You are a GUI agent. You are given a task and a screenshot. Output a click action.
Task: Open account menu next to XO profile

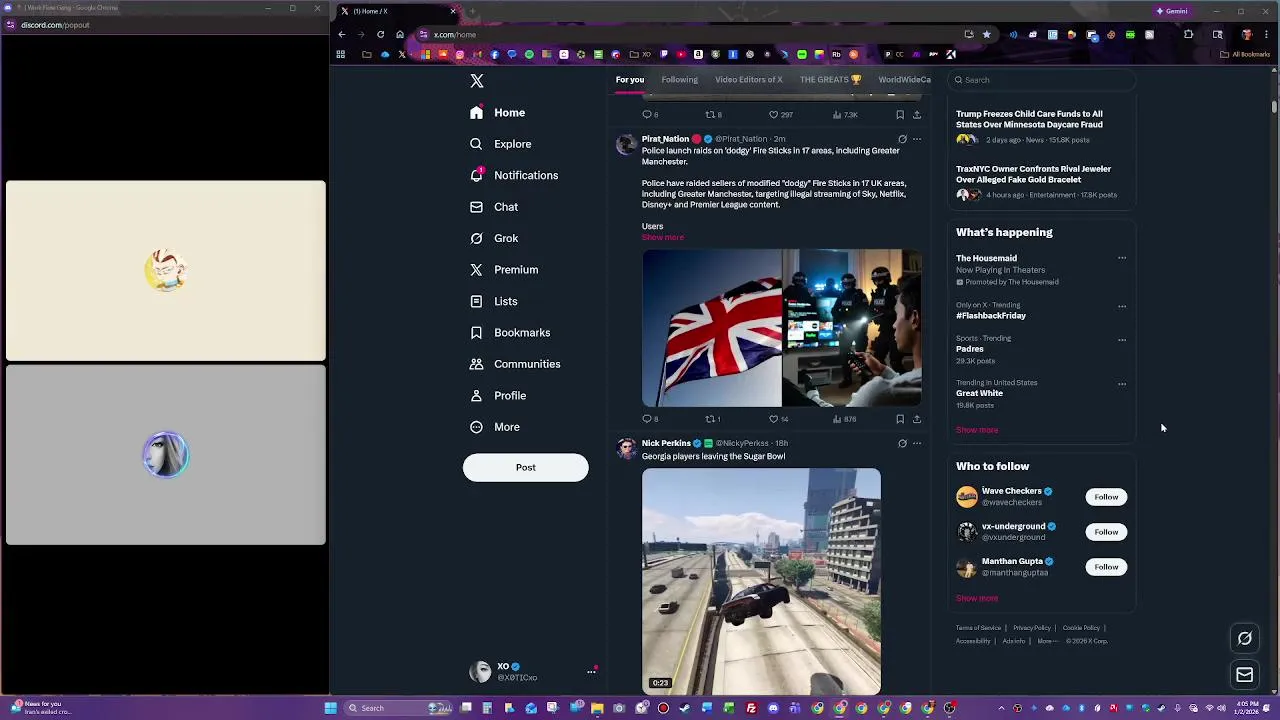click(x=591, y=672)
